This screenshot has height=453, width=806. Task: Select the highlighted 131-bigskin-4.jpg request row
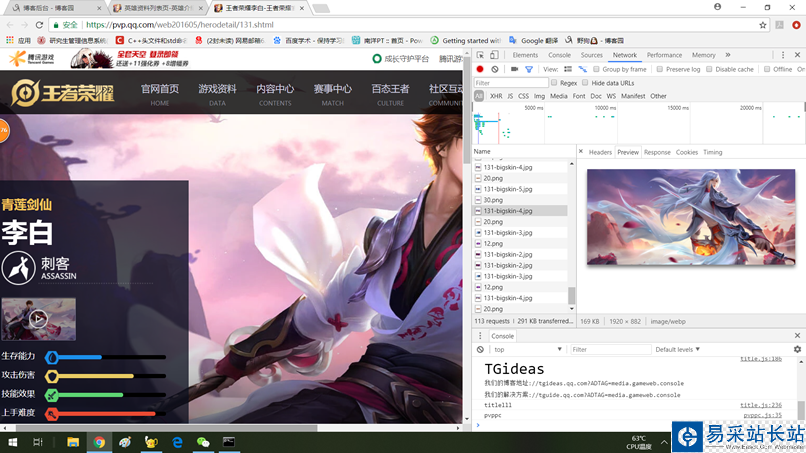[x=520, y=211]
